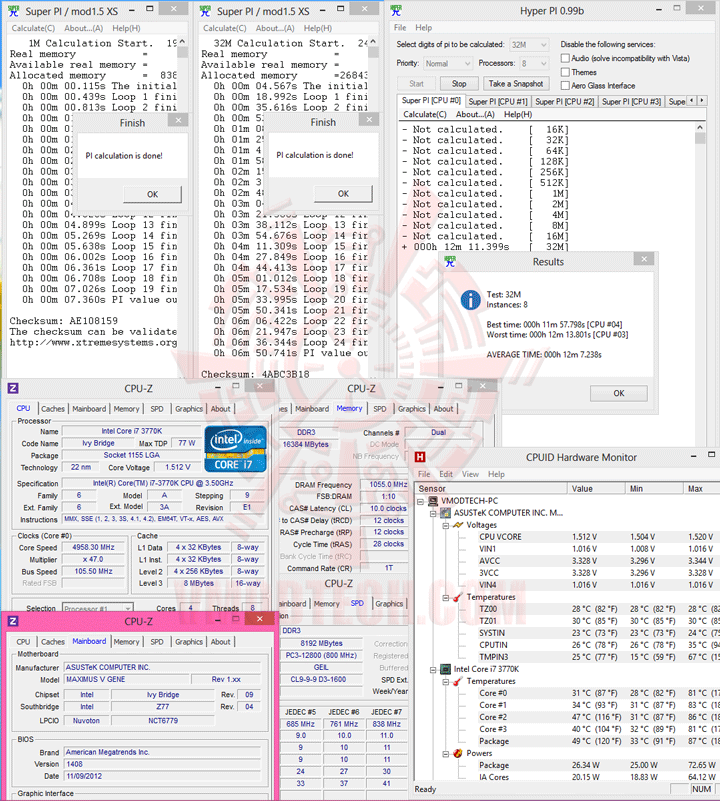Click OK in 32M Finish dialog

(x=343, y=194)
